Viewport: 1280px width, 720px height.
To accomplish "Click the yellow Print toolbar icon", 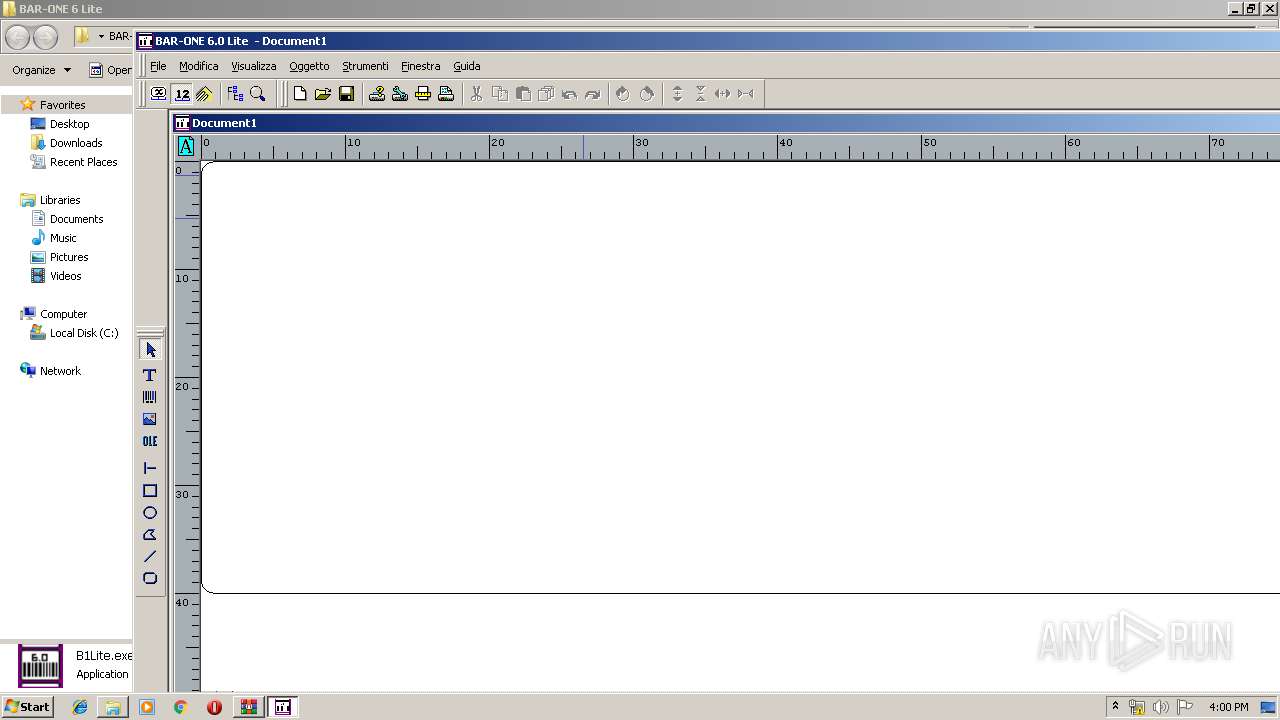I will pyautogui.click(x=423, y=94).
